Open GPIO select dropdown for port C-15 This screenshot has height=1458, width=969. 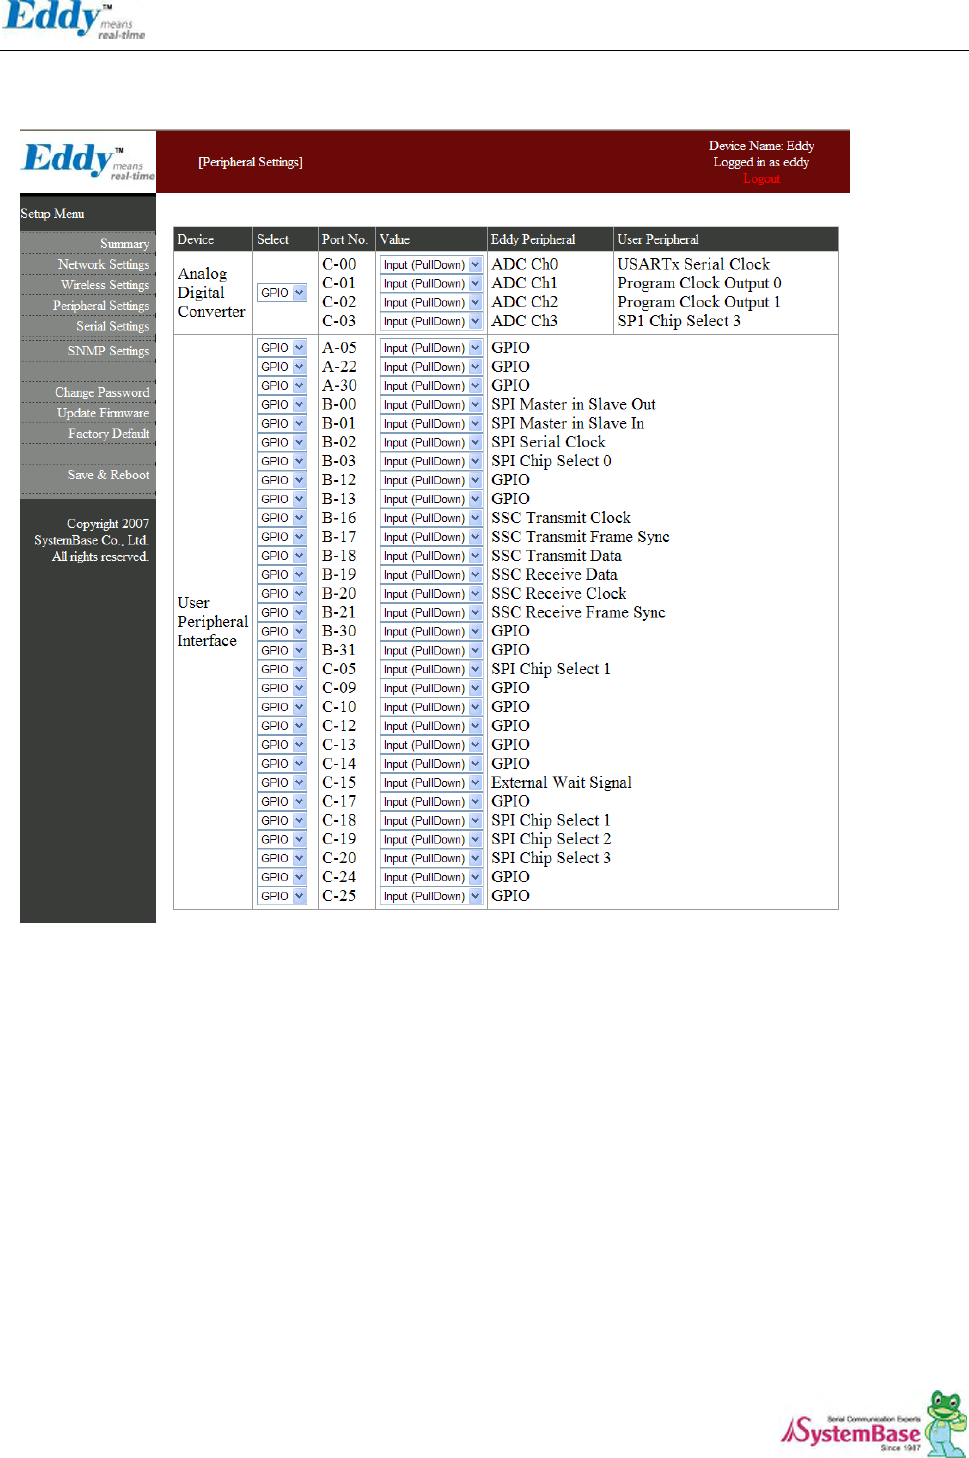click(x=282, y=783)
